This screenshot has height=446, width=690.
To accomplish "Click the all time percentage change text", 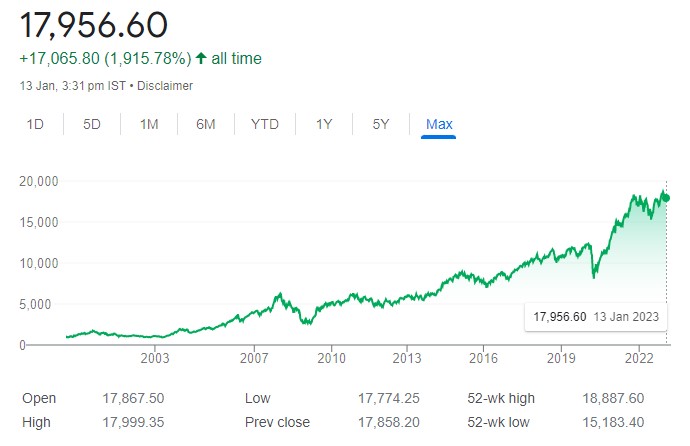I will click(140, 58).
